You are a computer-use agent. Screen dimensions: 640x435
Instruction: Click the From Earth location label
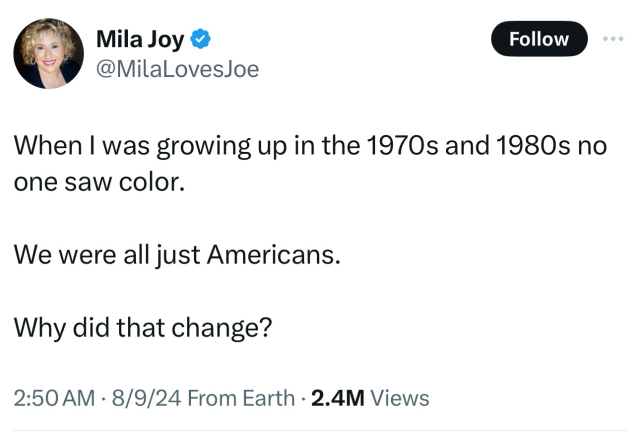point(240,398)
